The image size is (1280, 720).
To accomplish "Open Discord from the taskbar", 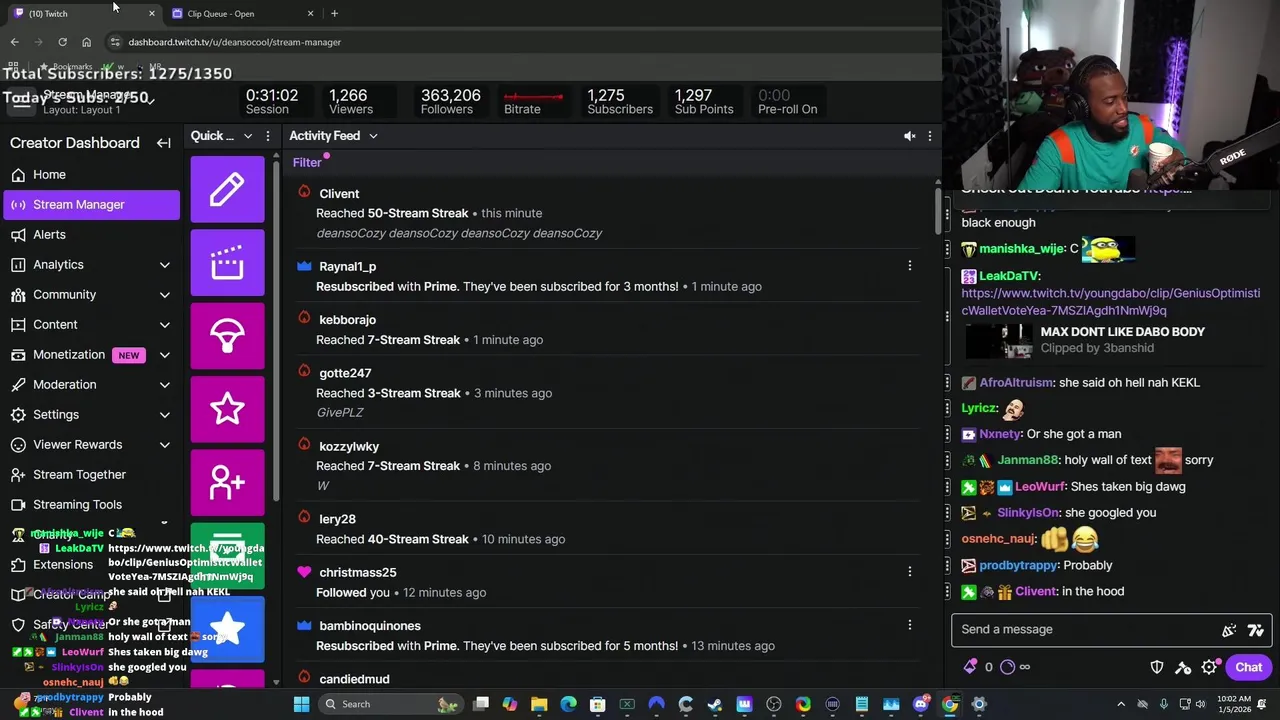I will tap(921, 704).
